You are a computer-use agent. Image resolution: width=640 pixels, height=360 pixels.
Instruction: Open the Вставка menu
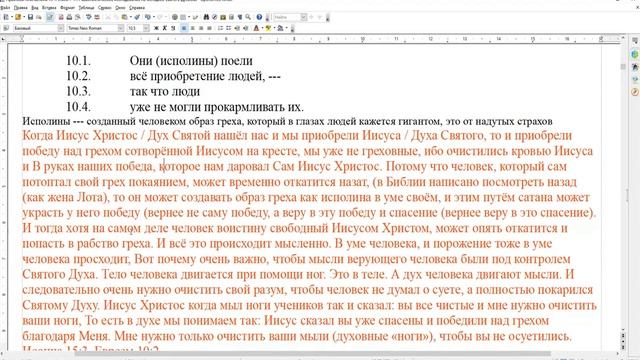click(49, 8)
